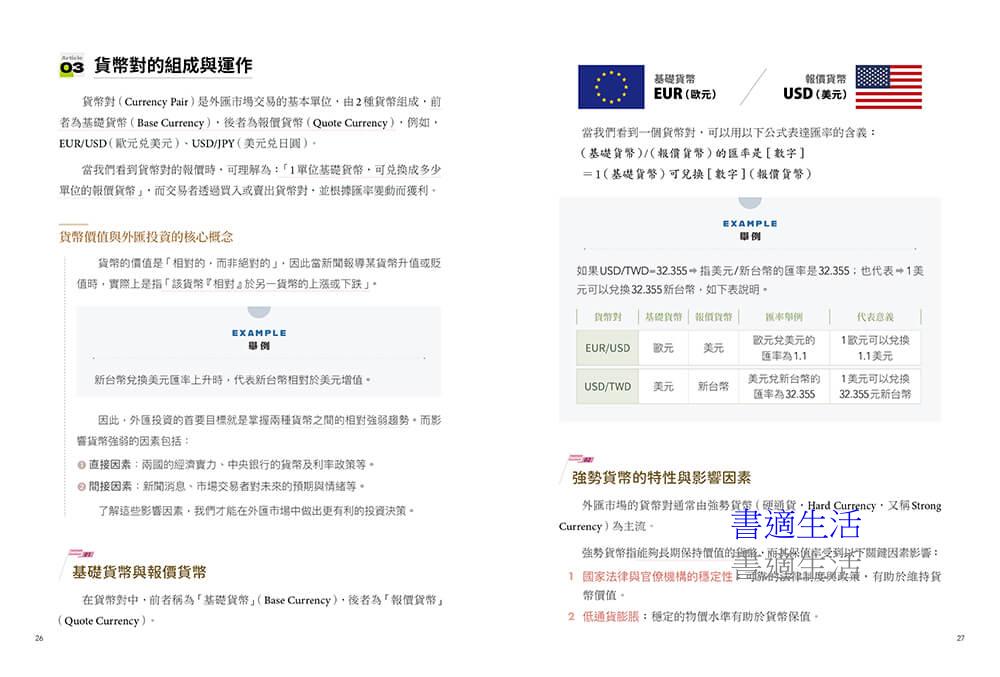Click the European Union flag image
Viewport: 1000px width, 677px height.
click(610, 87)
